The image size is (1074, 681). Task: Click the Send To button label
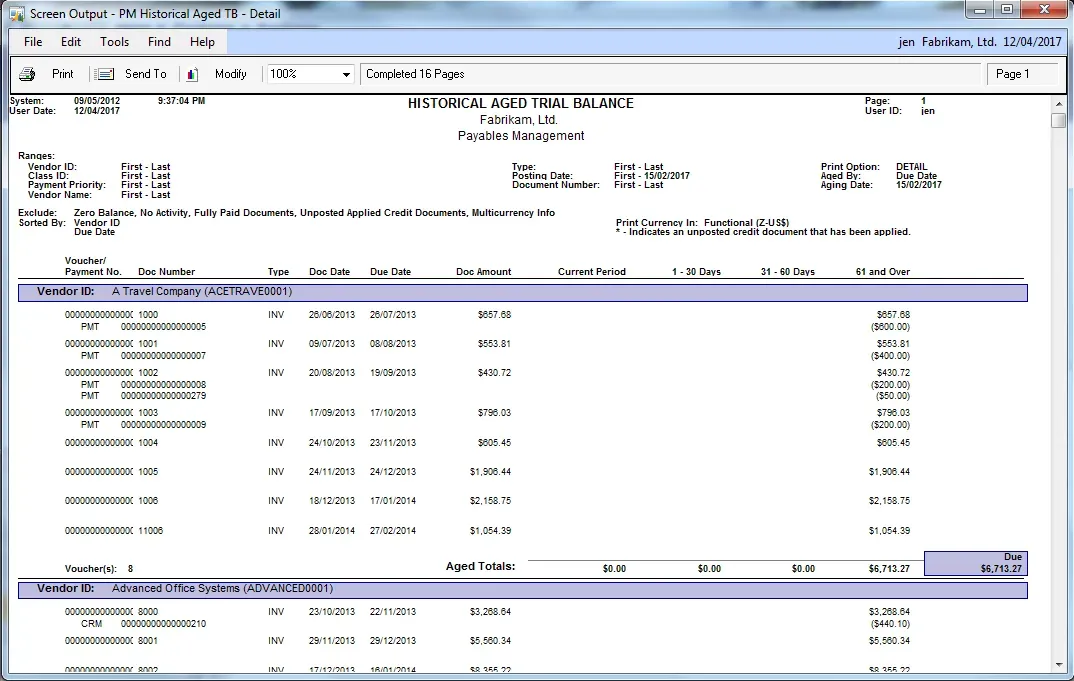pos(145,74)
